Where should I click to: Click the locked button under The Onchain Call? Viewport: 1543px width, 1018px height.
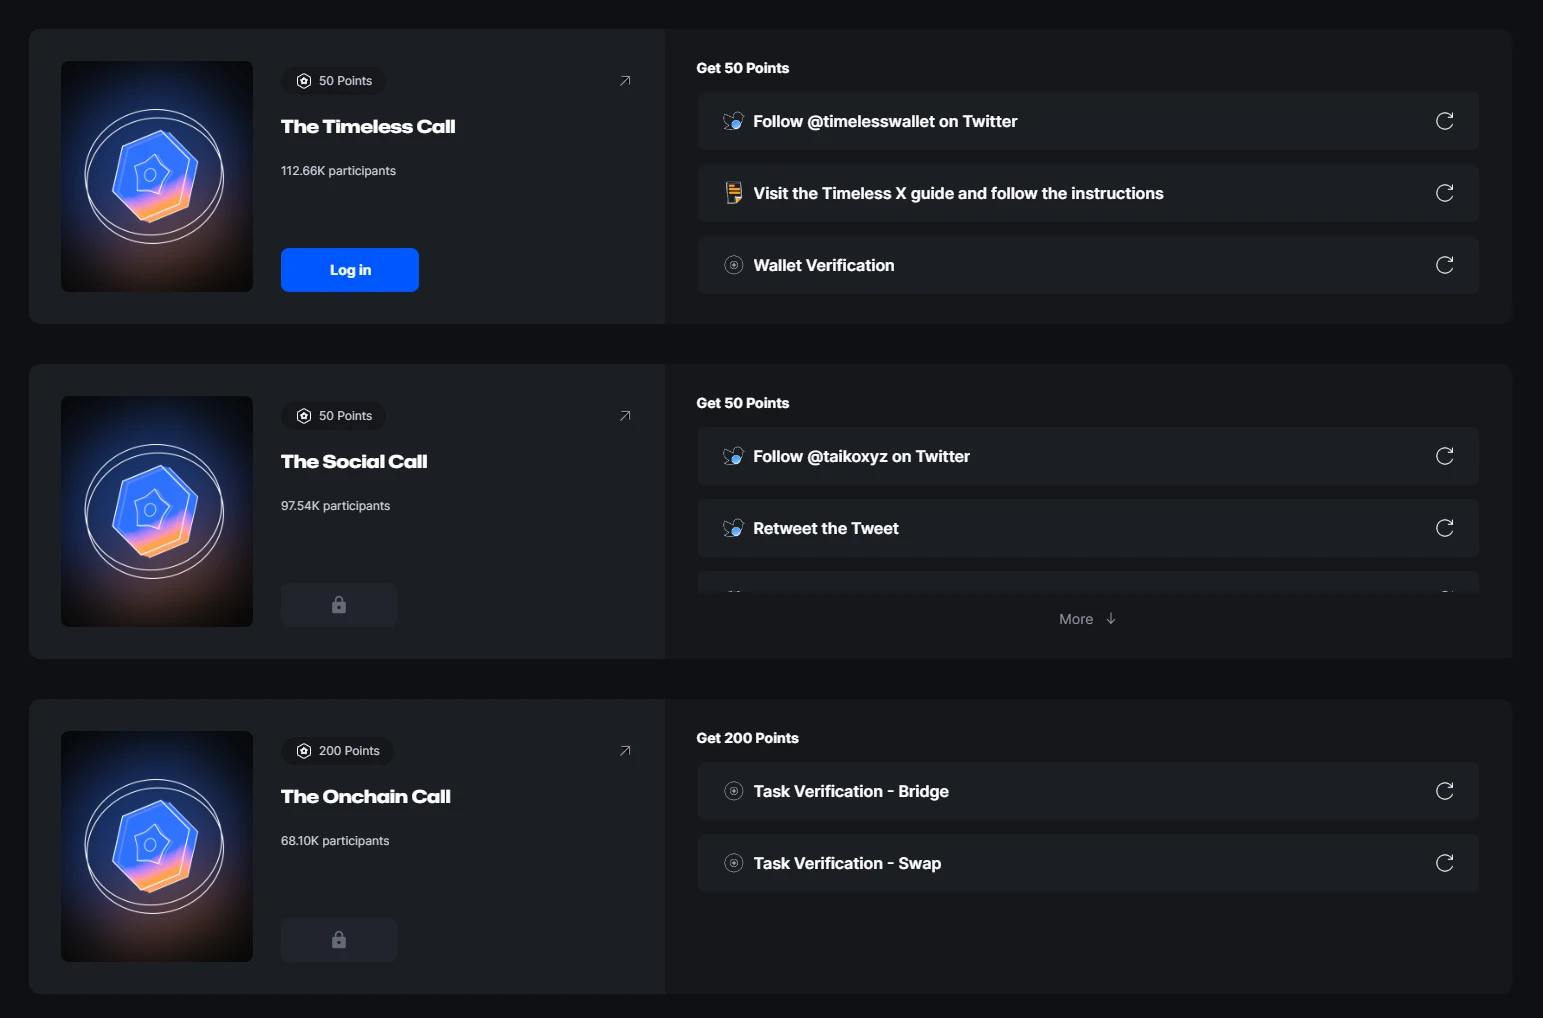(x=339, y=940)
